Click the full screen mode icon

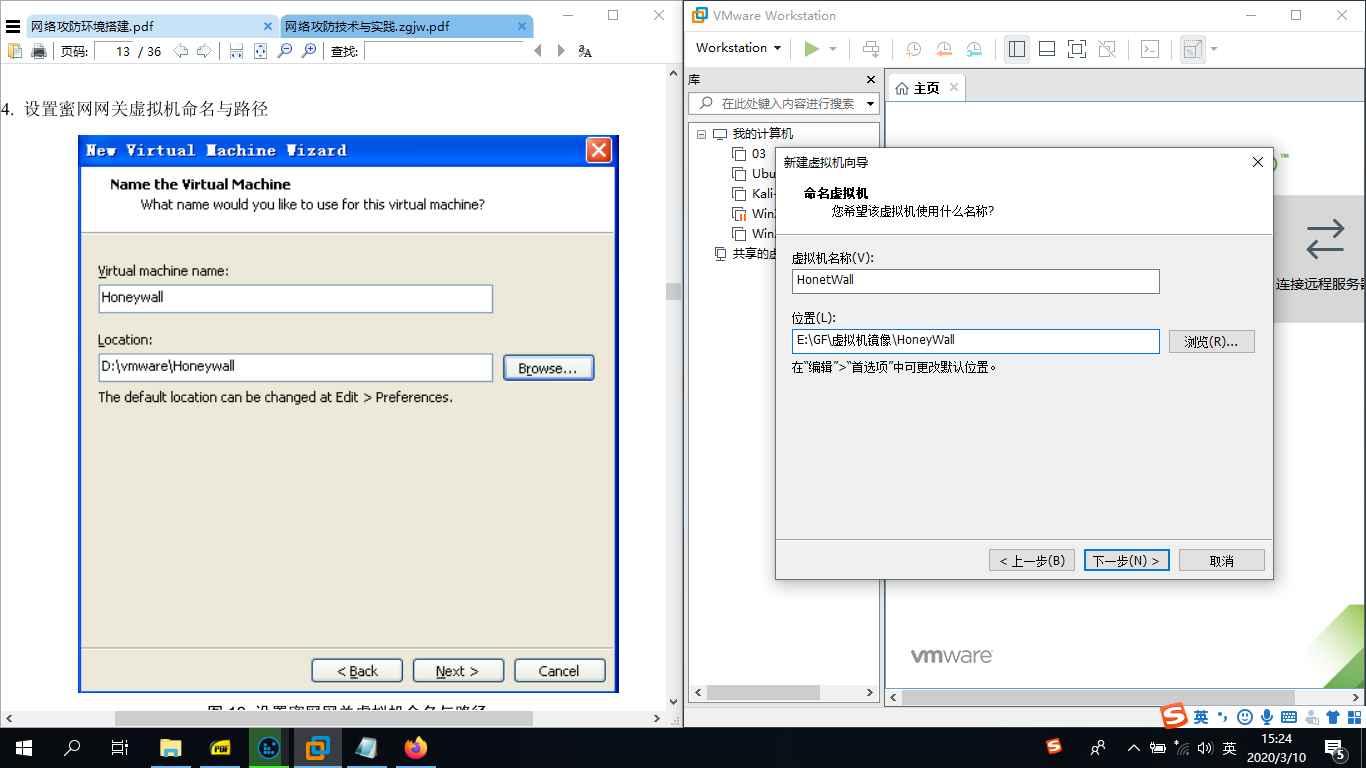tap(1077, 48)
